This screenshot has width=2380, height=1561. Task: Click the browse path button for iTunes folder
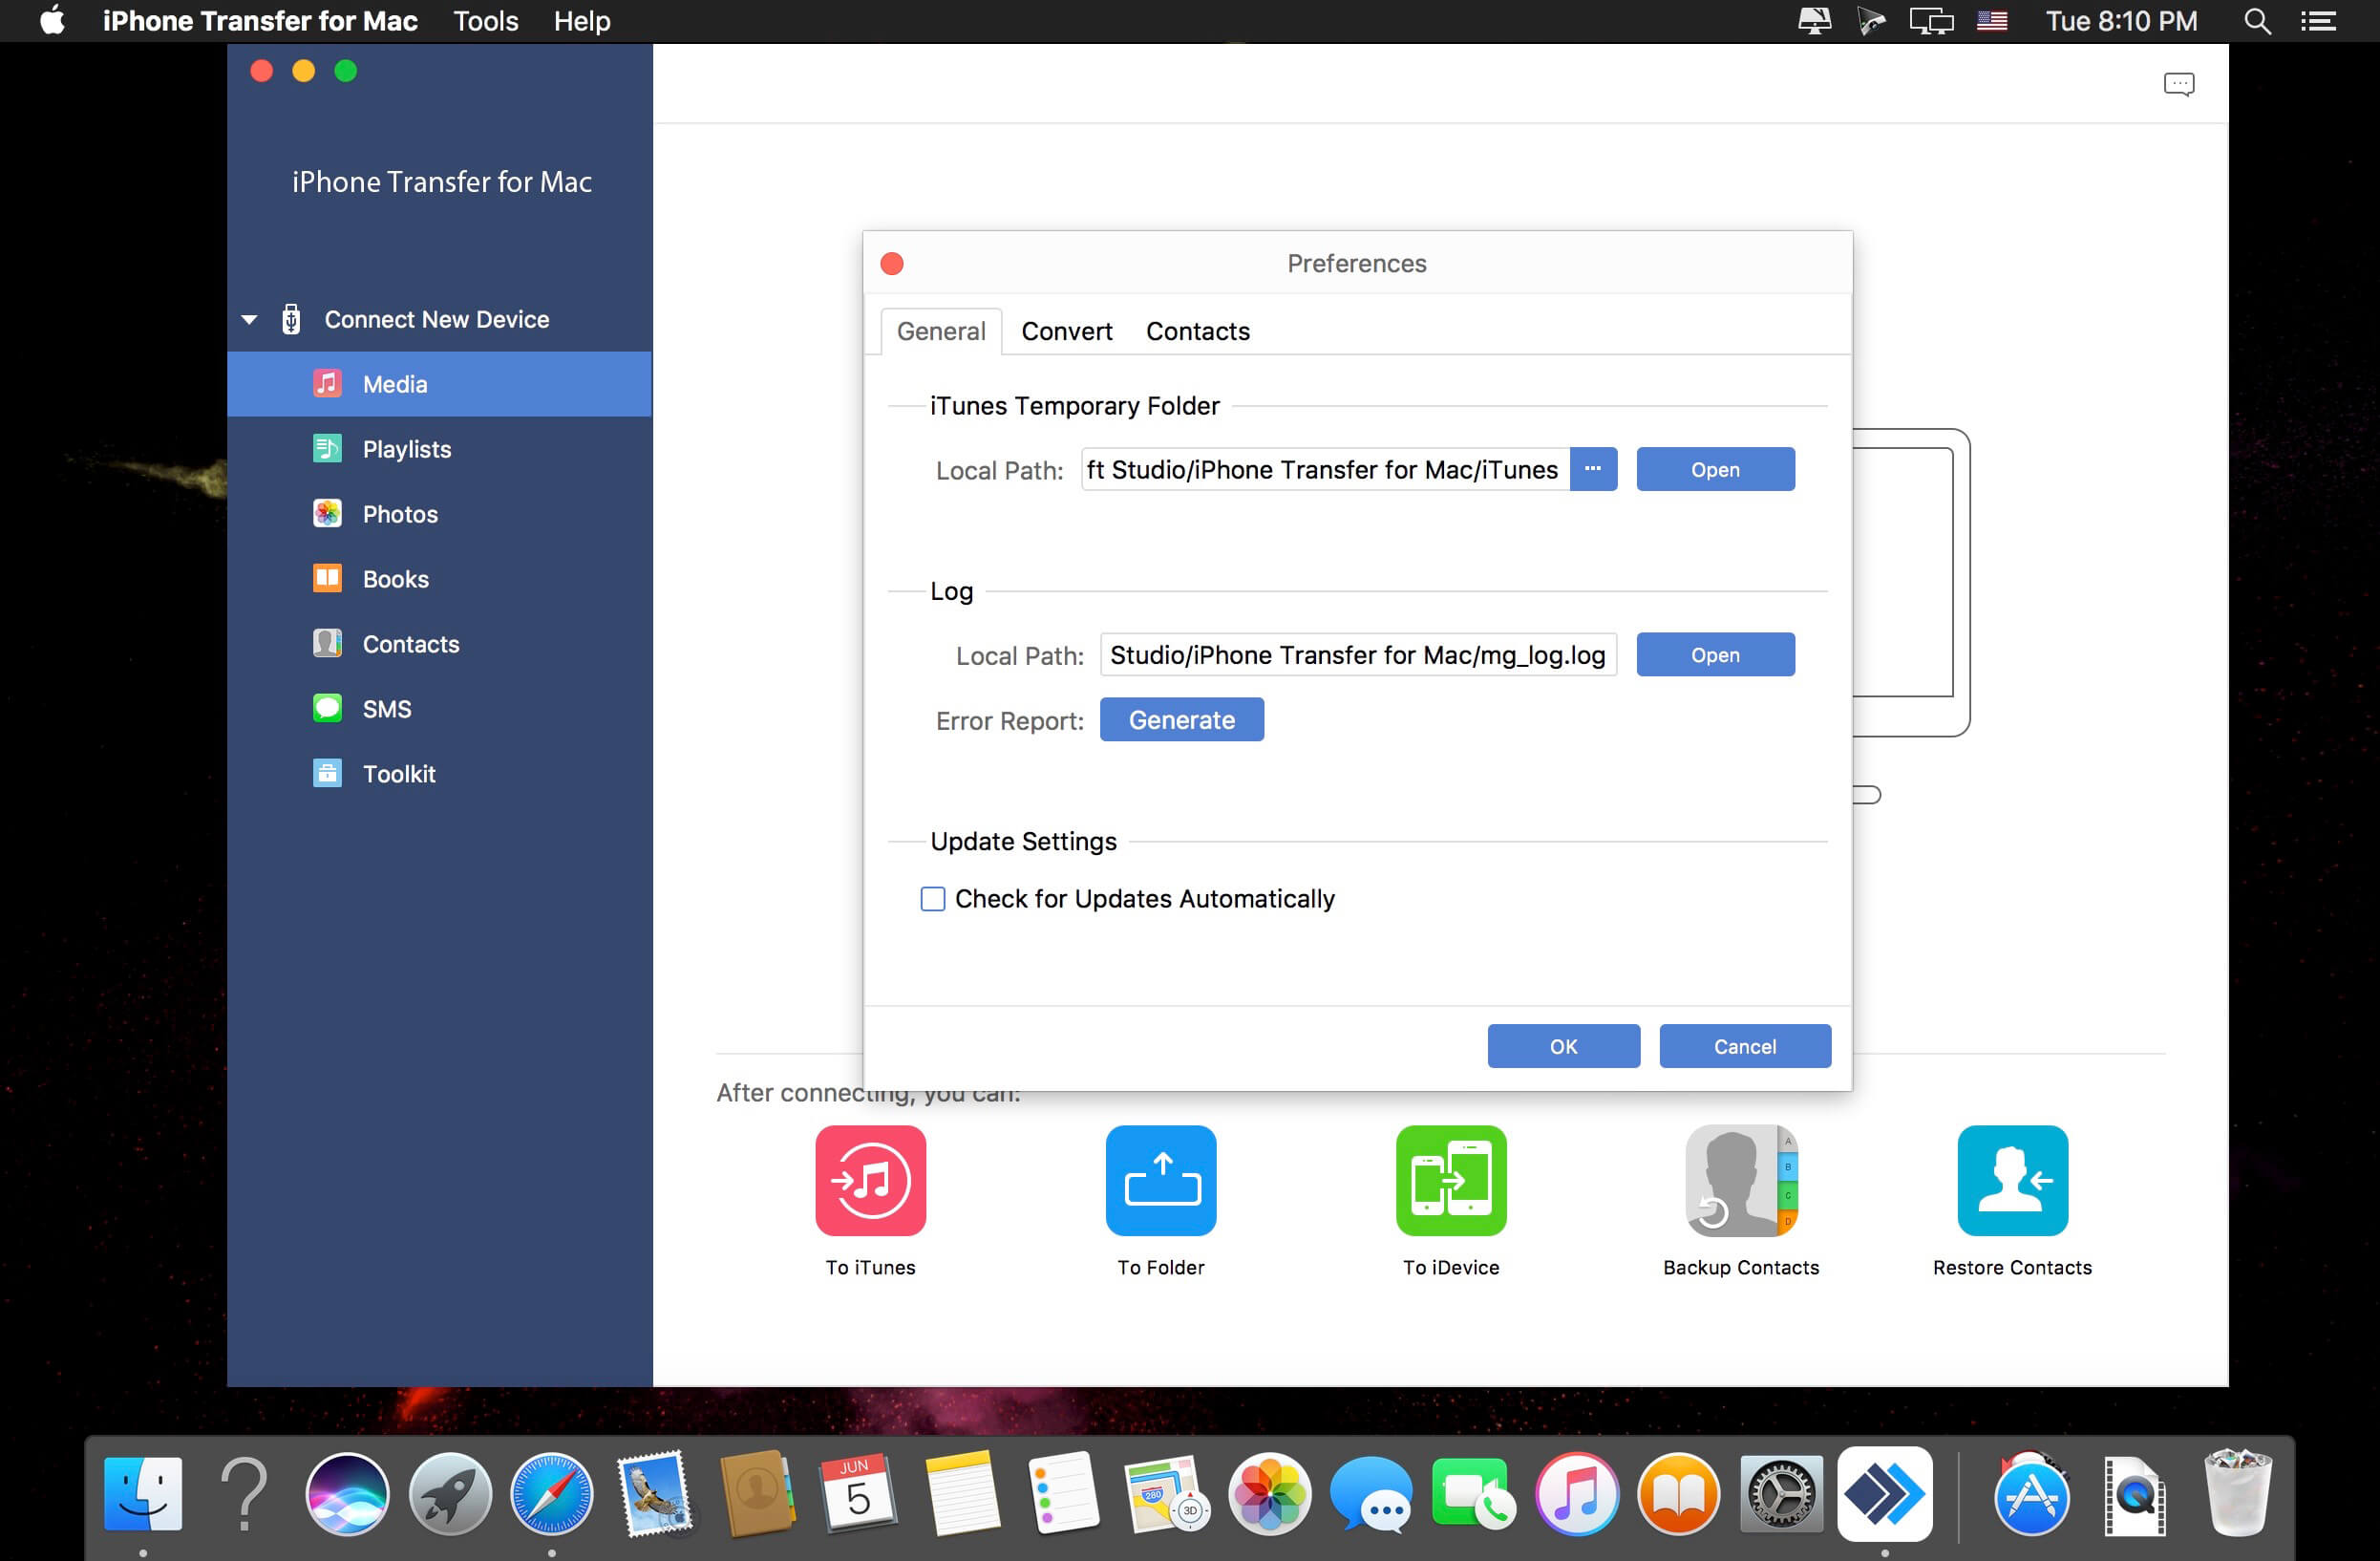(x=1591, y=469)
